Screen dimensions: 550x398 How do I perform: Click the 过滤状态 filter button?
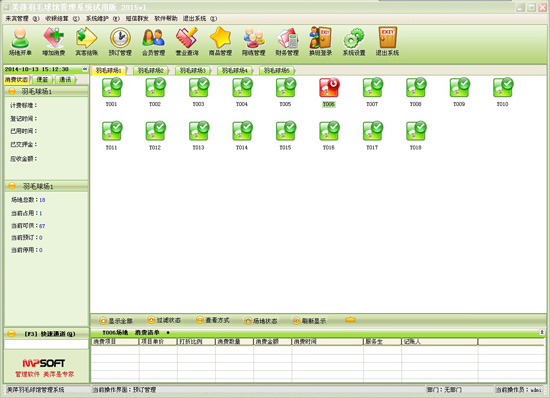point(164,320)
